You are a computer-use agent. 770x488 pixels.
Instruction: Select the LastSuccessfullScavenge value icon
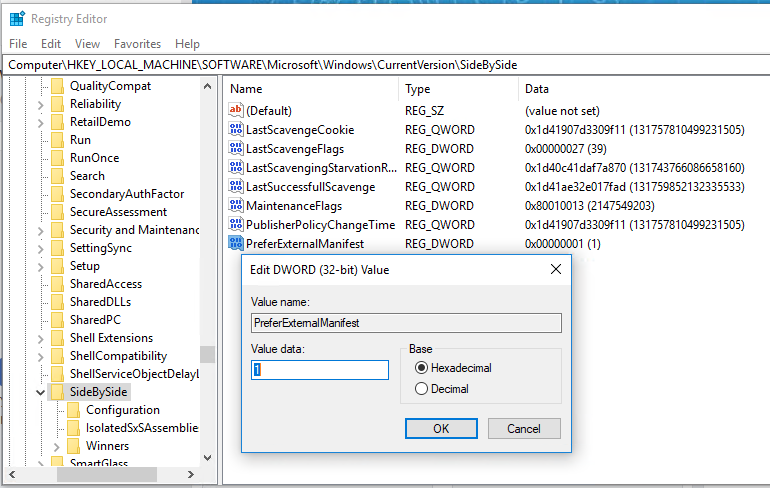click(x=236, y=187)
